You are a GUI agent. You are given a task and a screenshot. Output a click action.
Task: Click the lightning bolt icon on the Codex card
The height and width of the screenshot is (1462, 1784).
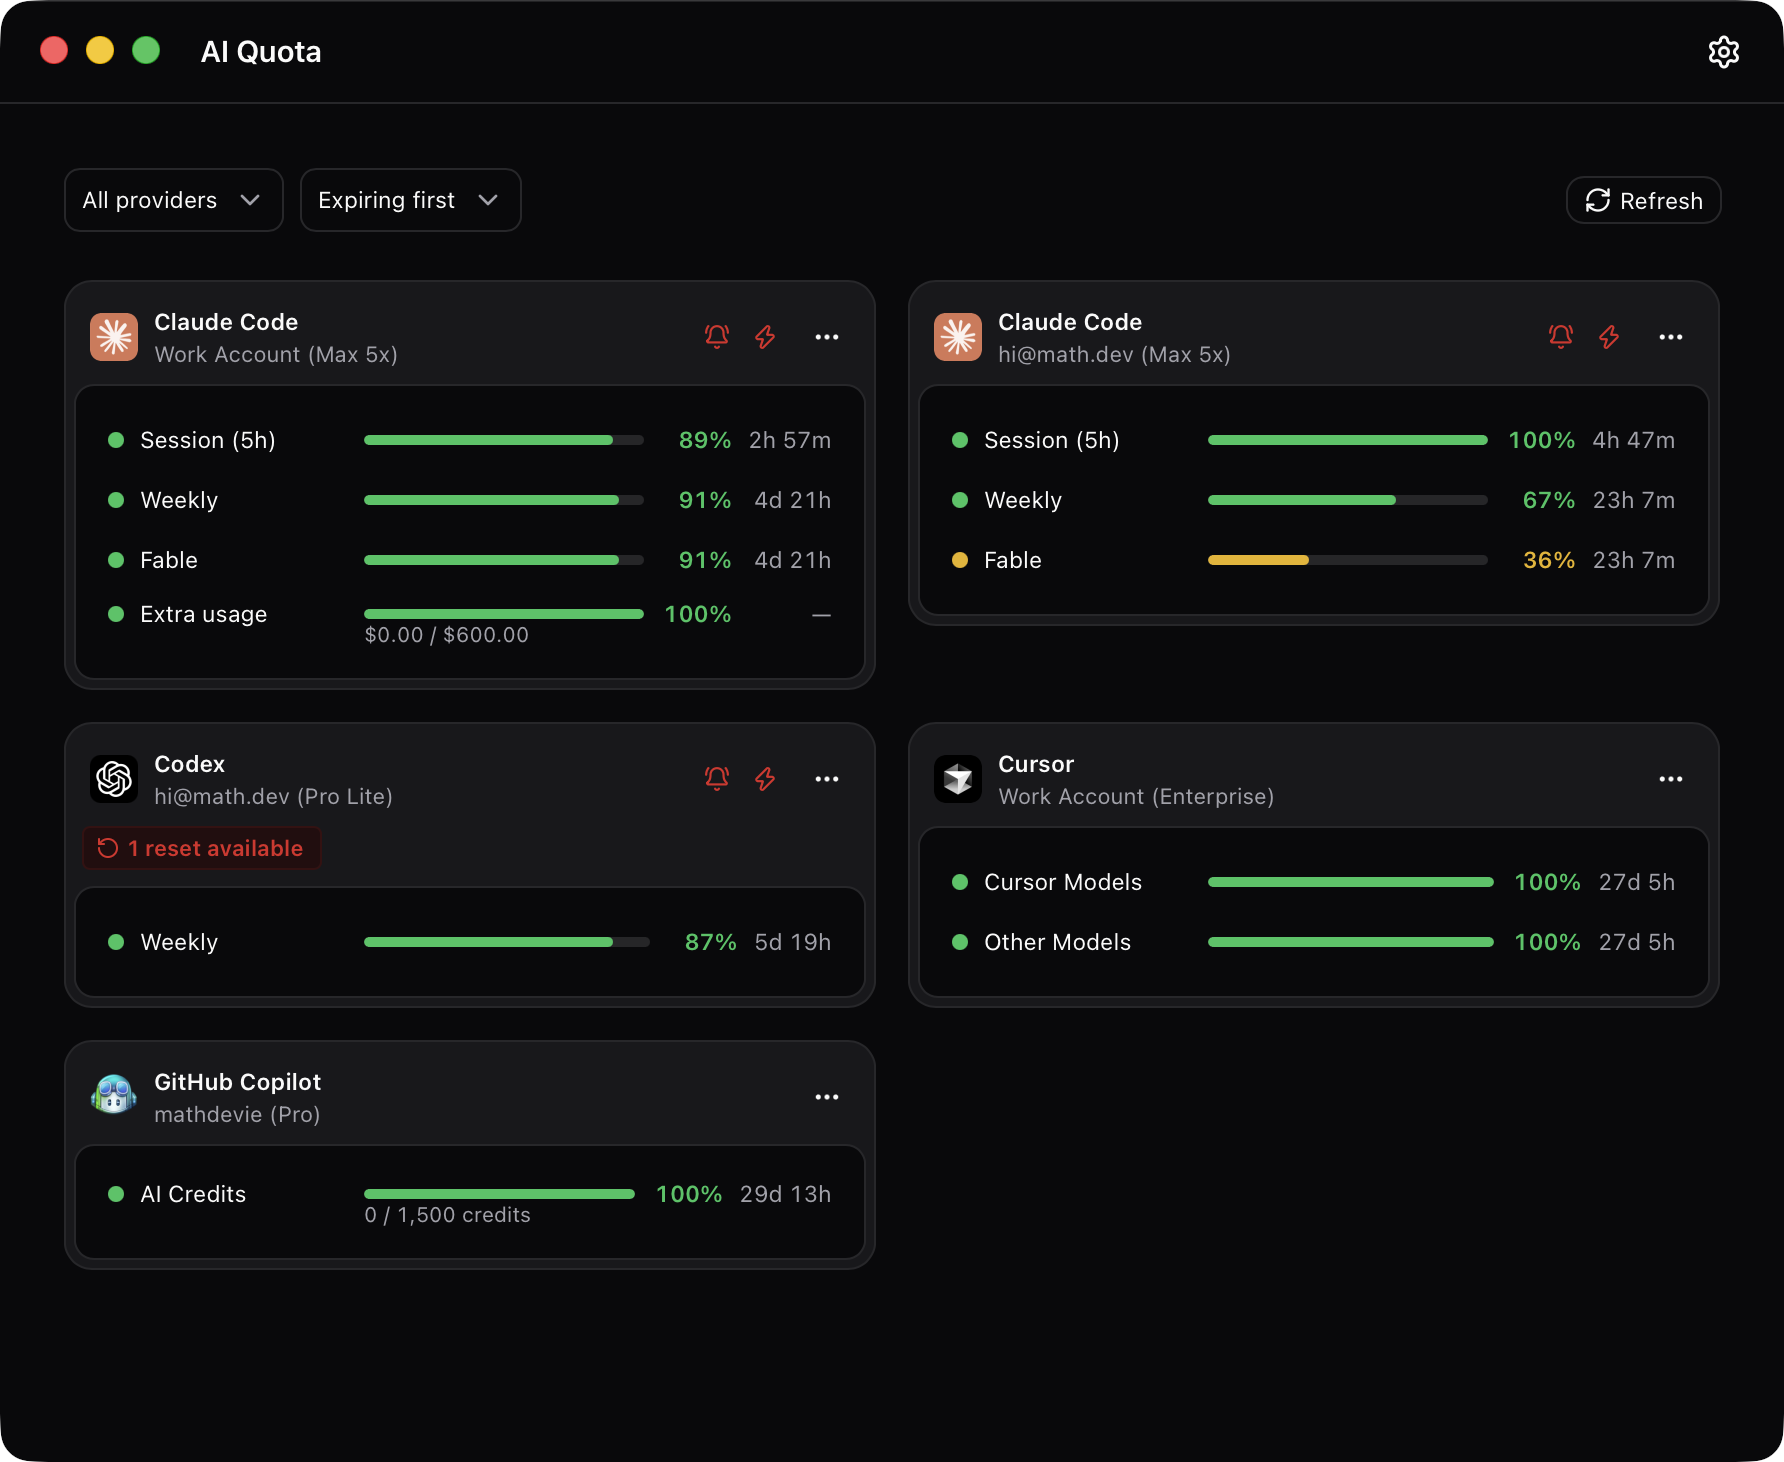[x=765, y=779]
